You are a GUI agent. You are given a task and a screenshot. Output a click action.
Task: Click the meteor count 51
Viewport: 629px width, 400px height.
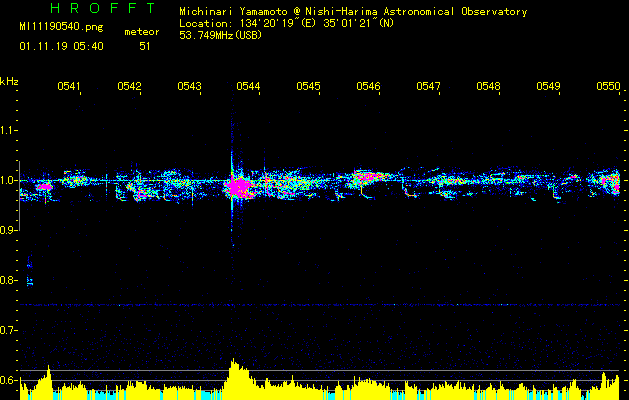click(145, 47)
